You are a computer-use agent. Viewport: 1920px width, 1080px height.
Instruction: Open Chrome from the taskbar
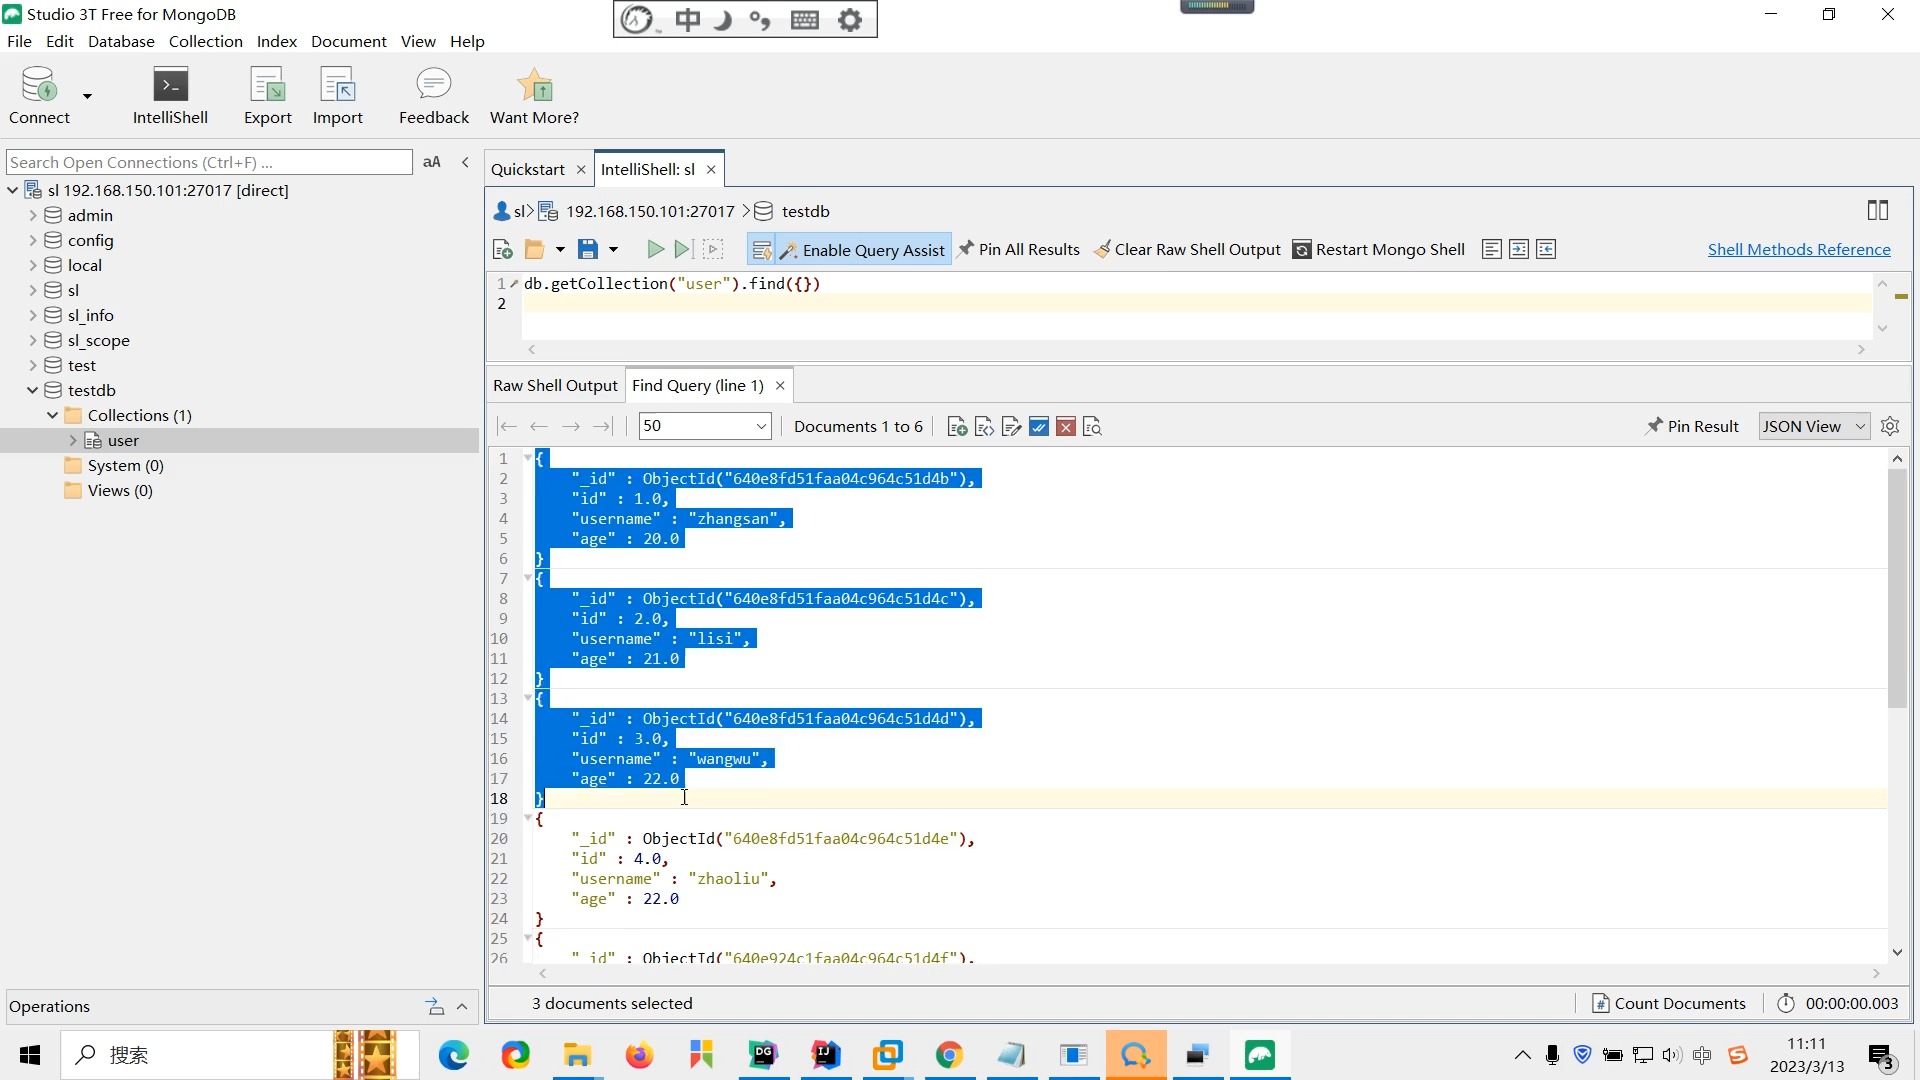pyautogui.click(x=949, y=1055)
